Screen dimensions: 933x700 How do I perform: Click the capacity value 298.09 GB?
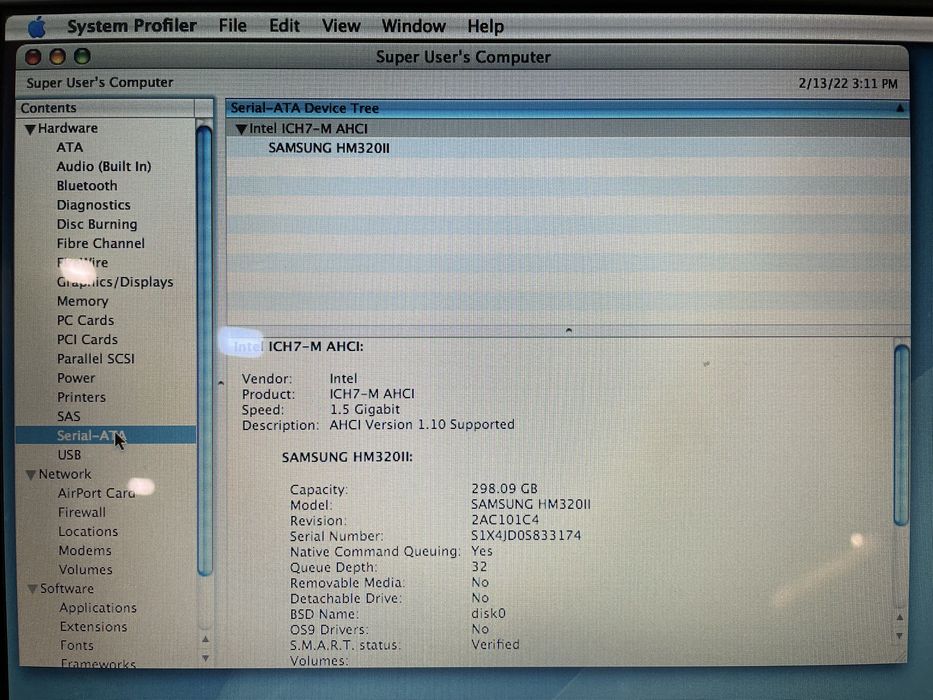pos(505,489)
